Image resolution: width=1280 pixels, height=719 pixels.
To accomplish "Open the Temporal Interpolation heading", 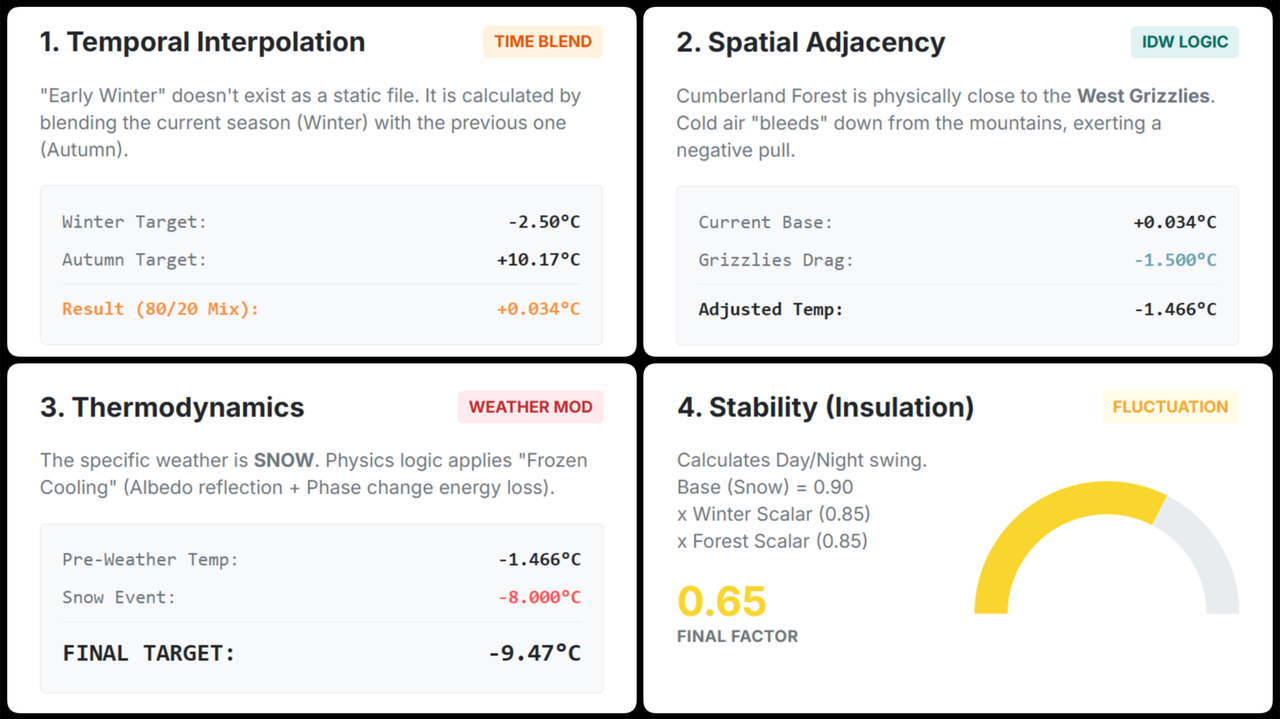I will point(202,42).
